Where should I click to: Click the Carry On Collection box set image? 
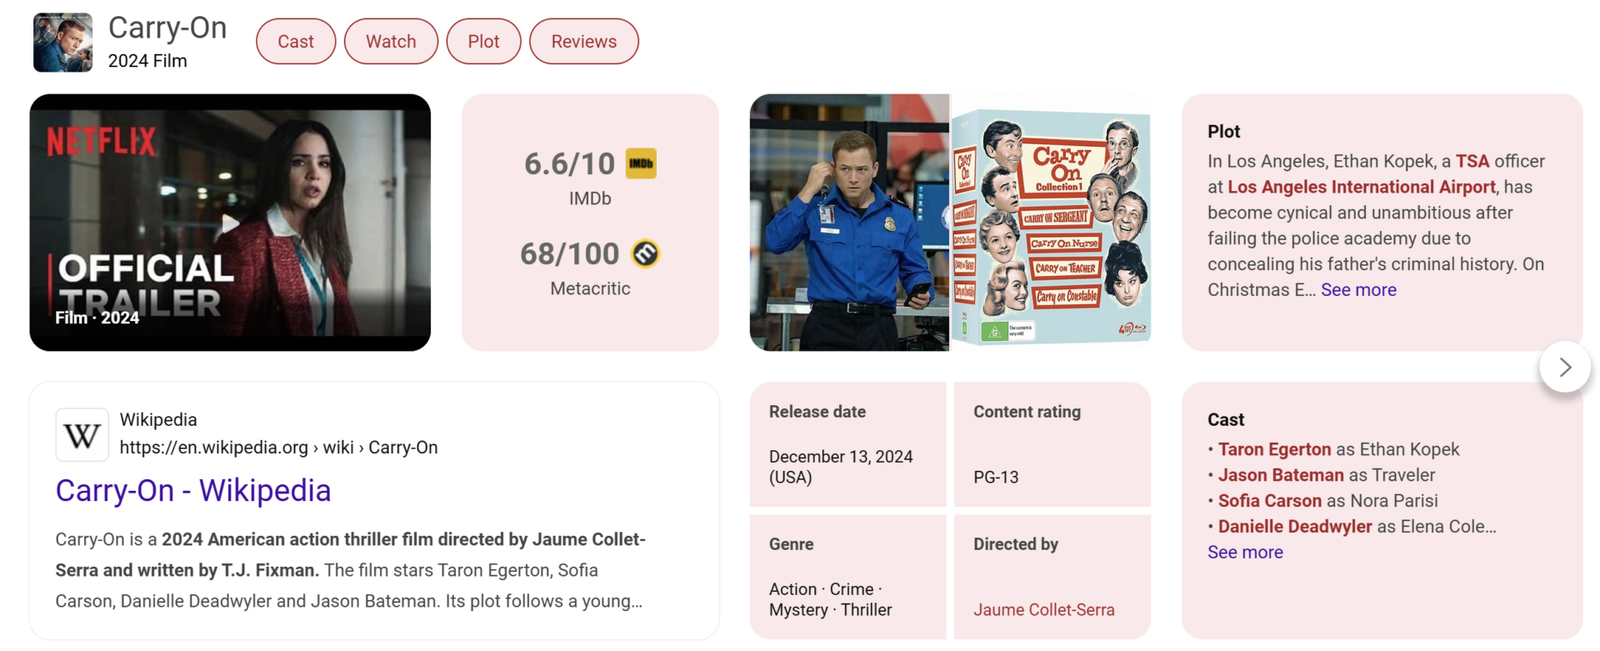[1050, 223]
